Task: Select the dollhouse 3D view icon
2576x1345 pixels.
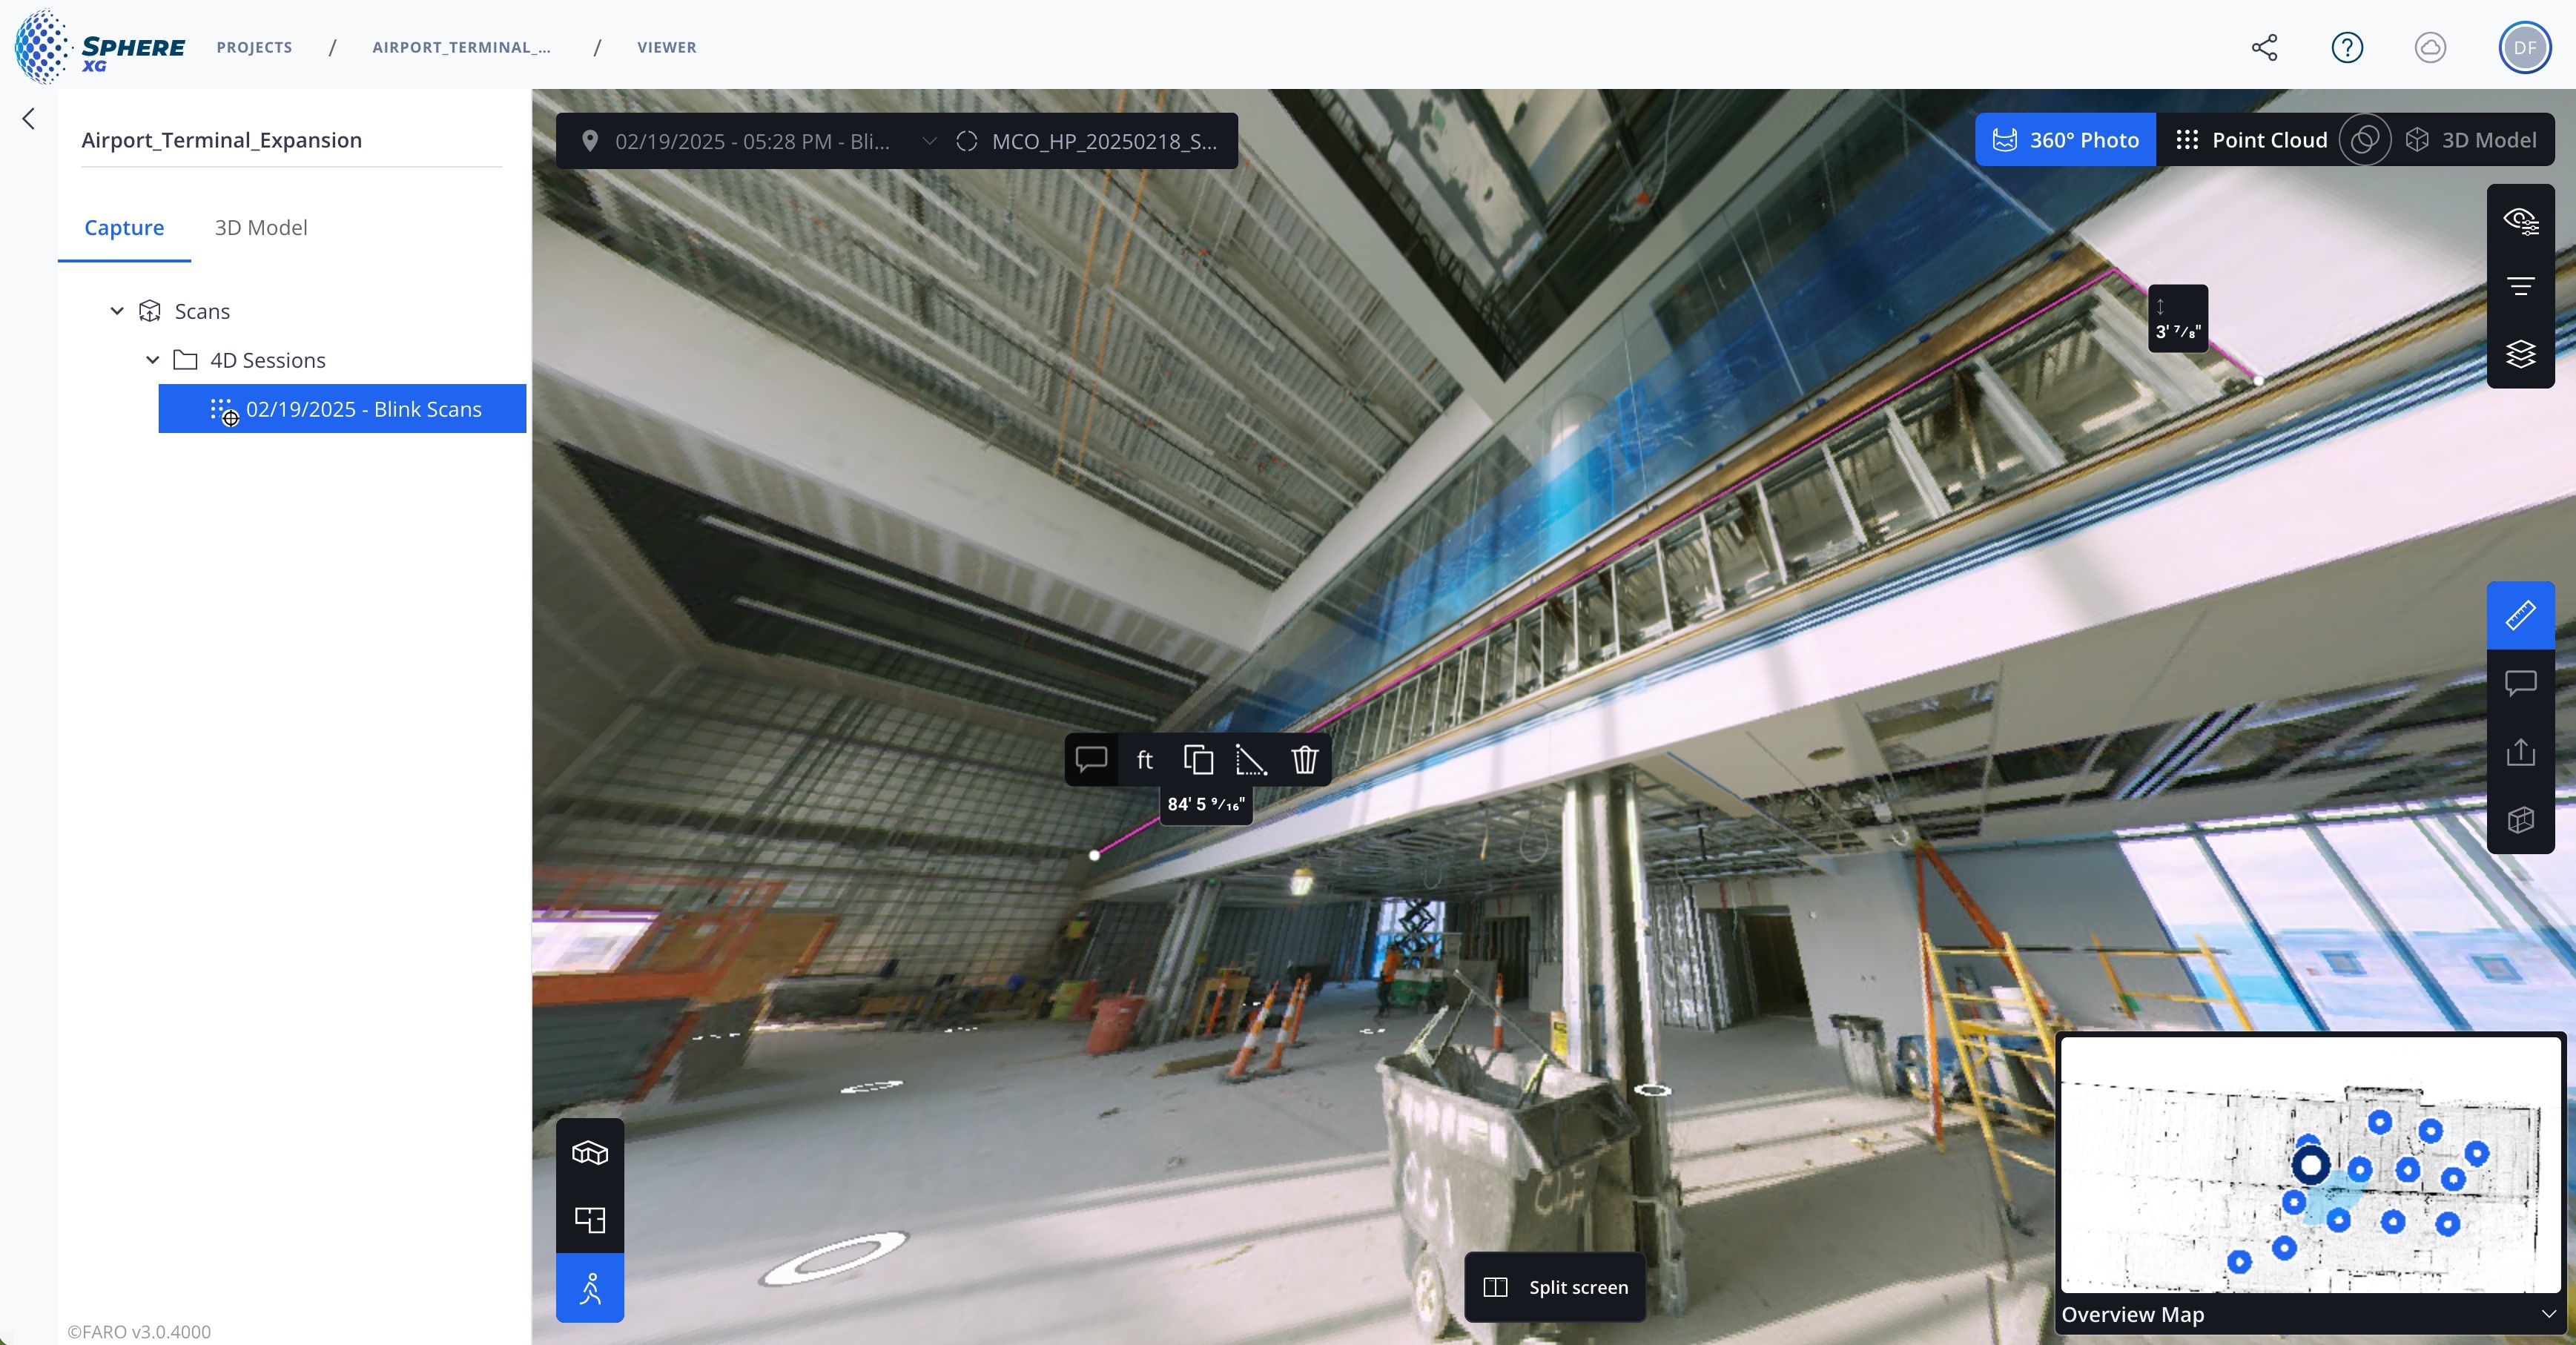Action: [589, 1154]
